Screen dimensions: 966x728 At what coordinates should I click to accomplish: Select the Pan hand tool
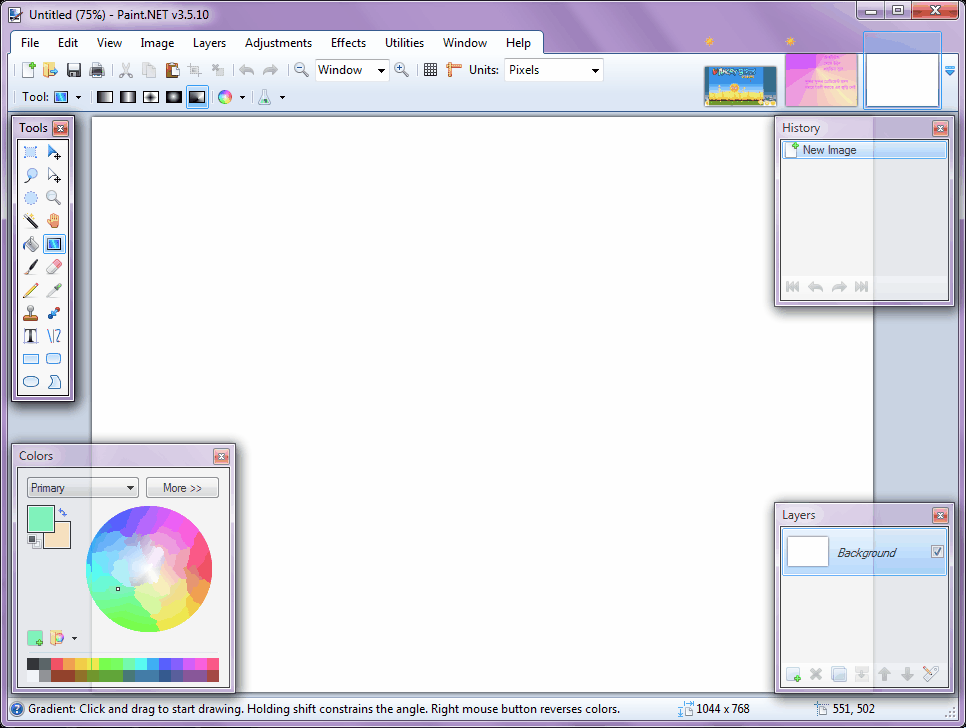coord(54,220)
